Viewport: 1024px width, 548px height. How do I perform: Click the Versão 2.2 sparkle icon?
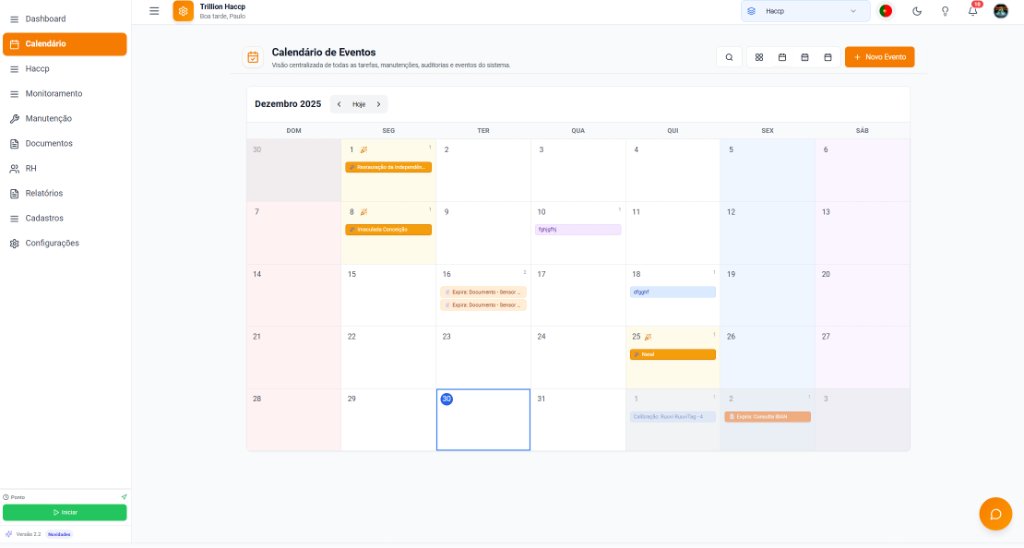coord(8,534)
